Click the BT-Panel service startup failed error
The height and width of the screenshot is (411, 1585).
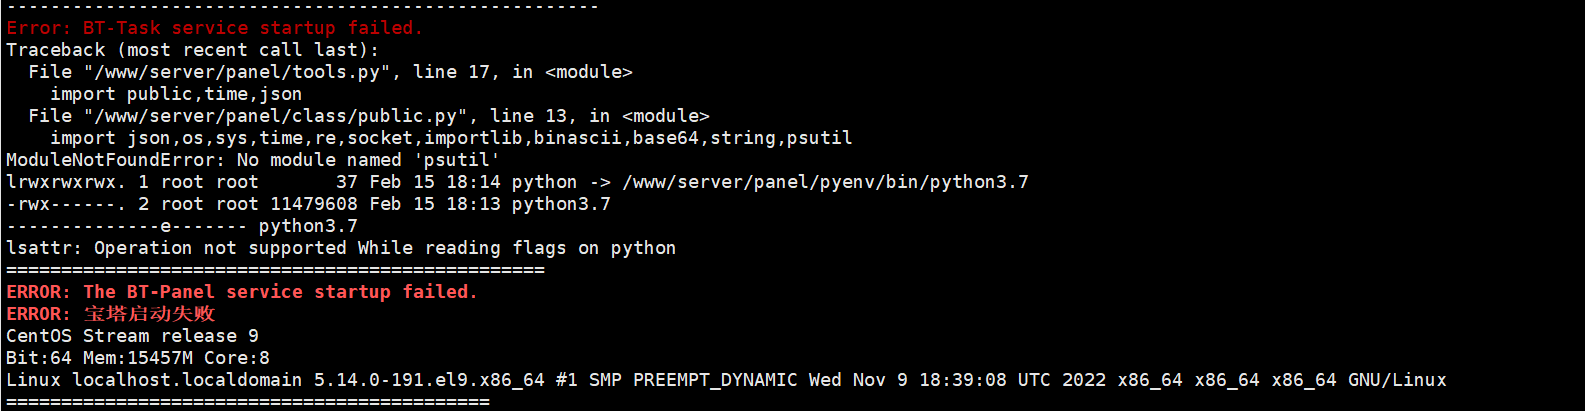pyautogui.click(x=281, y=292)
